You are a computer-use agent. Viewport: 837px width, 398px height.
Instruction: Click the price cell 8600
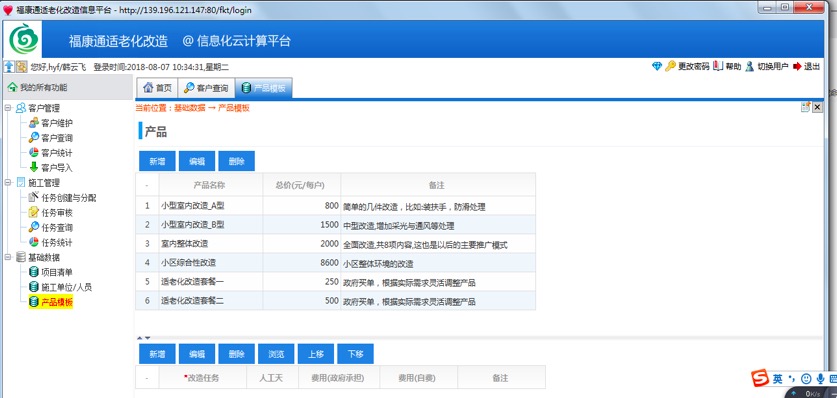302,262
